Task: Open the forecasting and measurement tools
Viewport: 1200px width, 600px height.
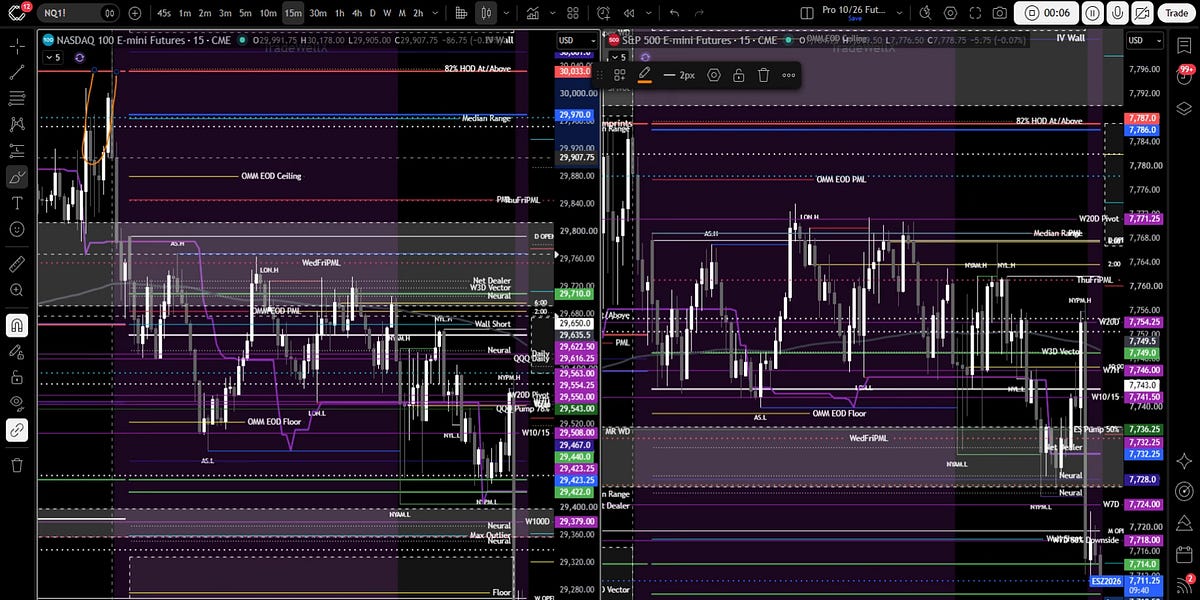Action: [x=17, y=151]
